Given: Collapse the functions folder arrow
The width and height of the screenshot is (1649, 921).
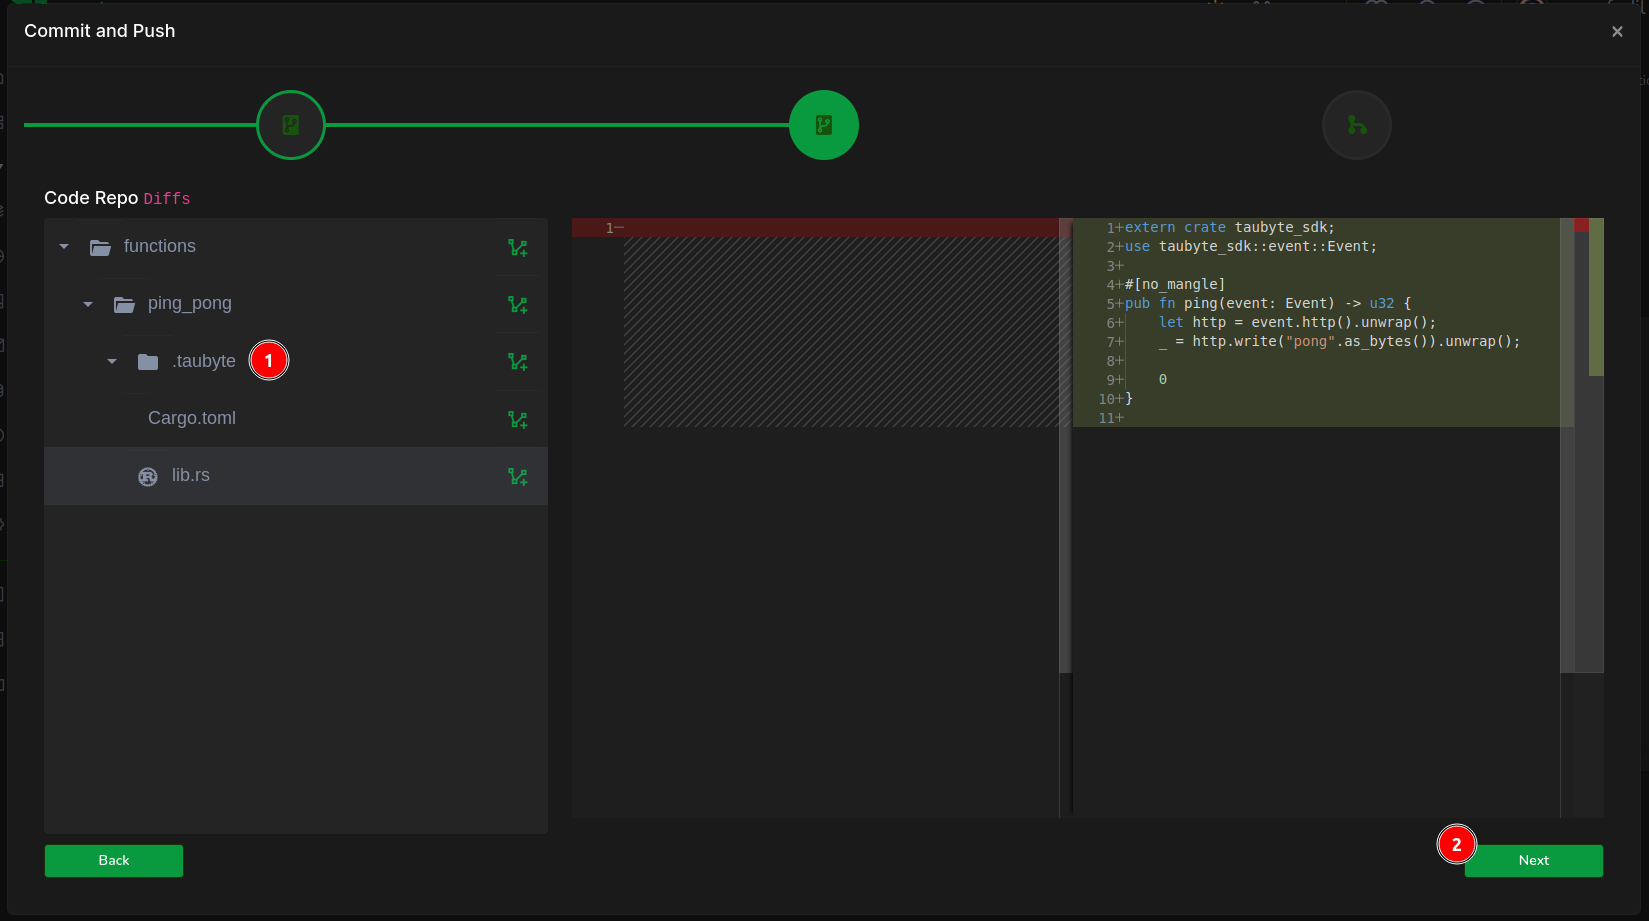Looking at the screenshot, I should pos(64,247).
